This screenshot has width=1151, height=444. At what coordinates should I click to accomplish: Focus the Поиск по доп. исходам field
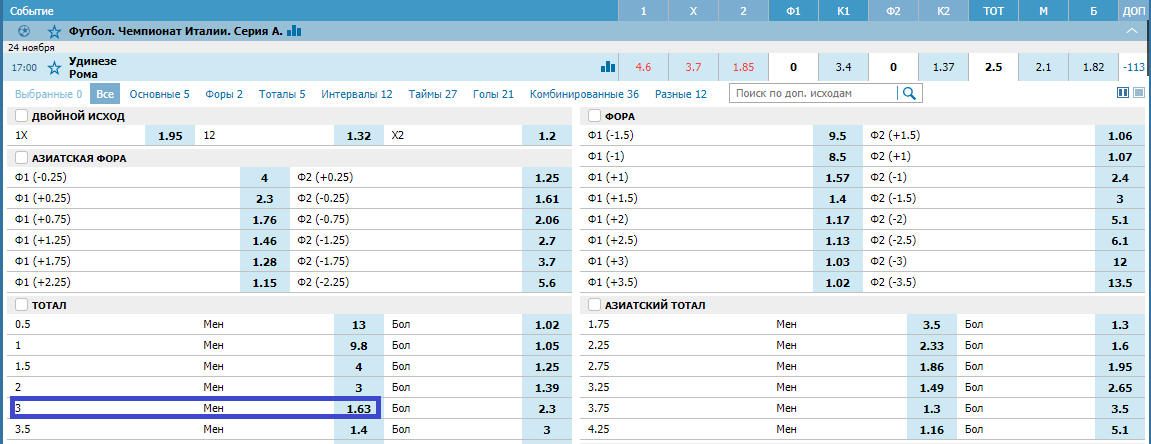point(813,93)
